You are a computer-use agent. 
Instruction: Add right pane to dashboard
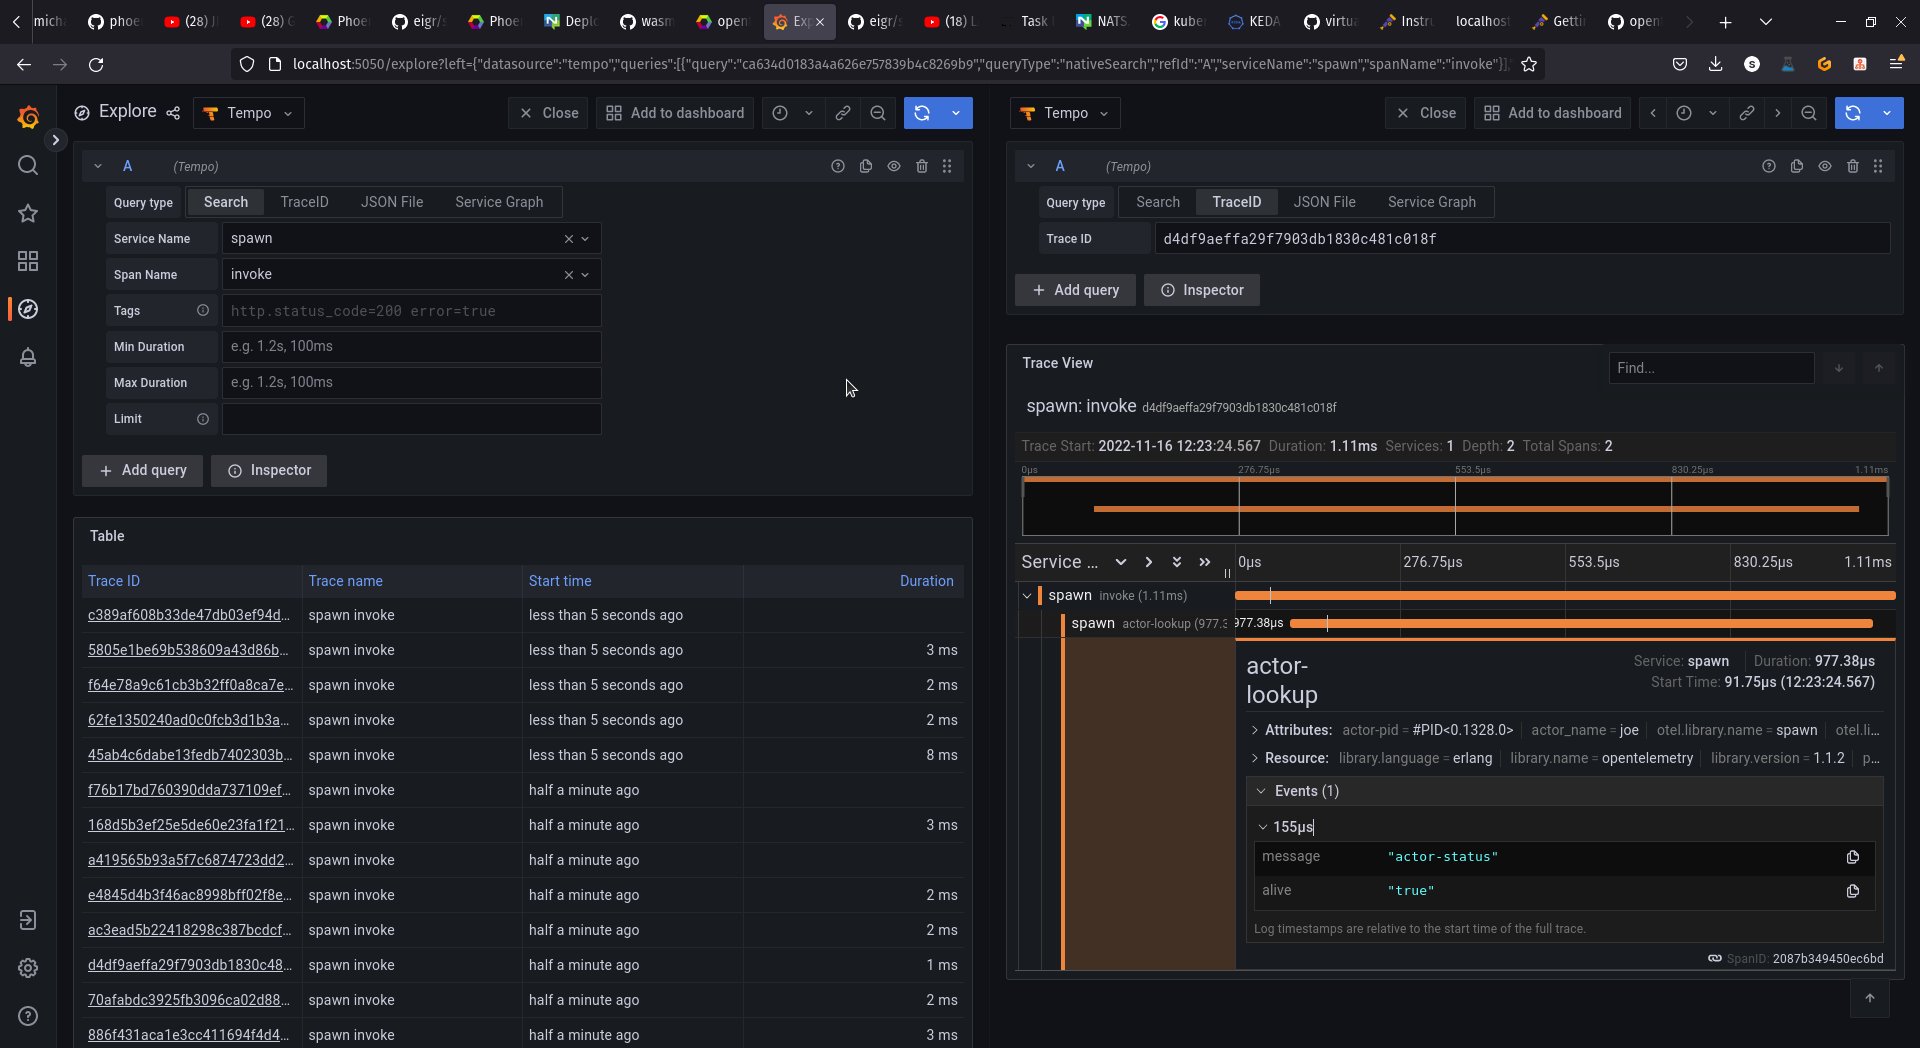1552,113
